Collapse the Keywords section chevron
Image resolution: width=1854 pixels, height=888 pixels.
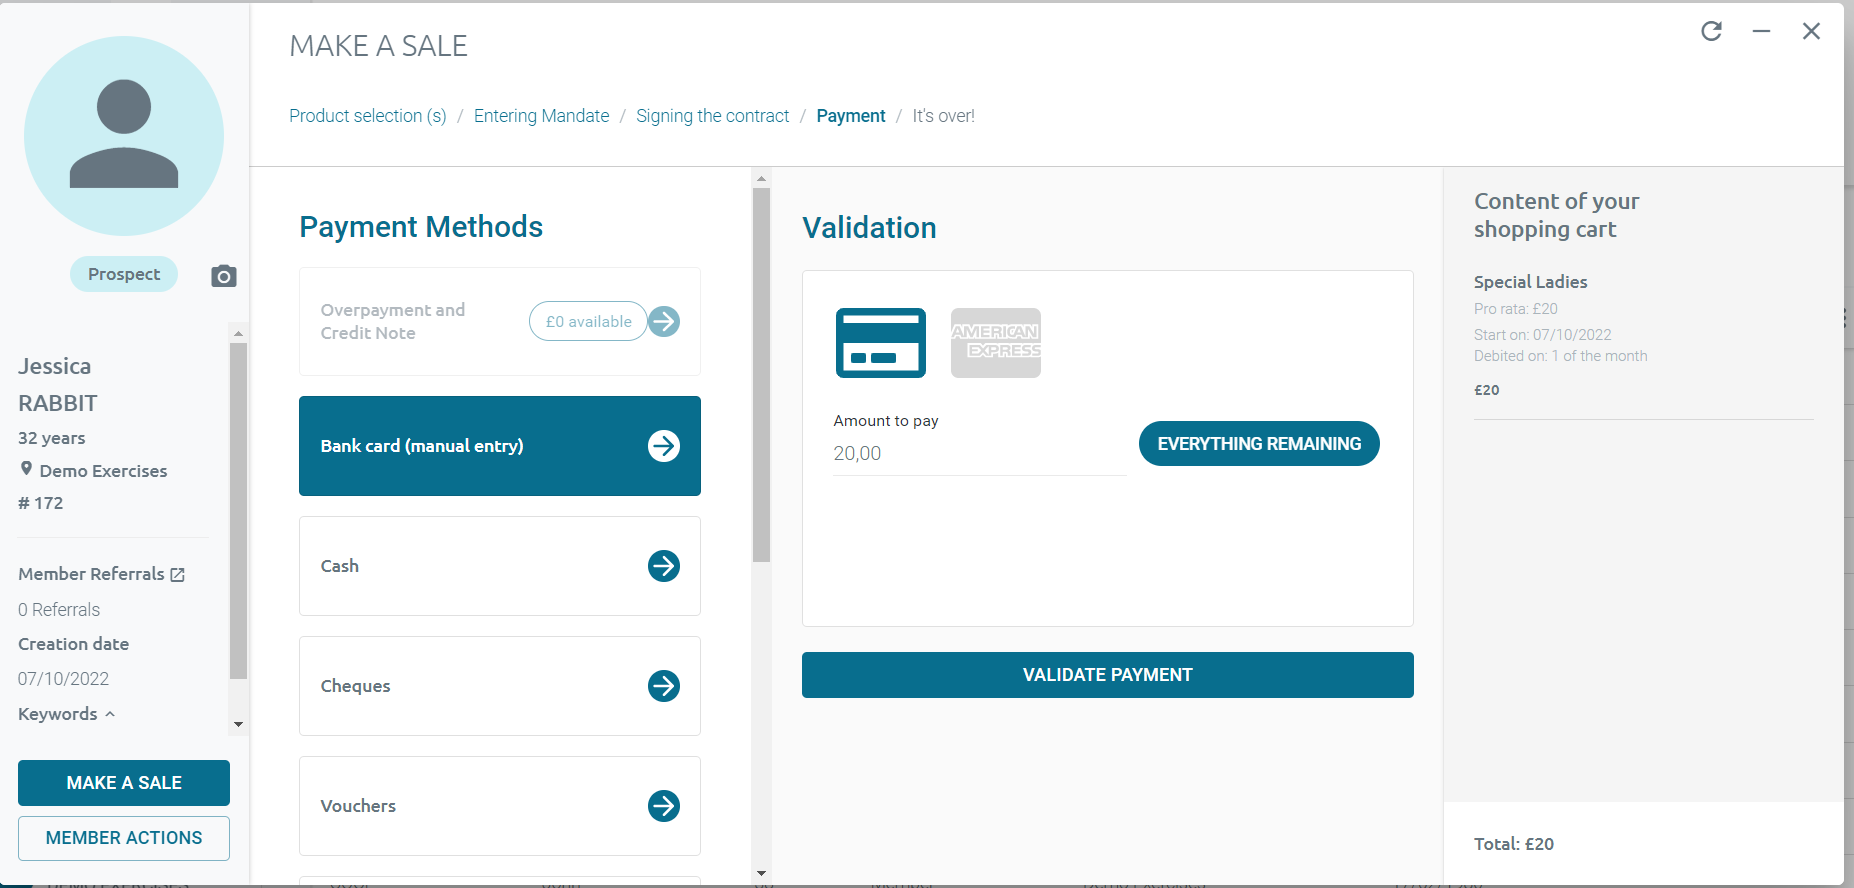click(x=110, y=714)
